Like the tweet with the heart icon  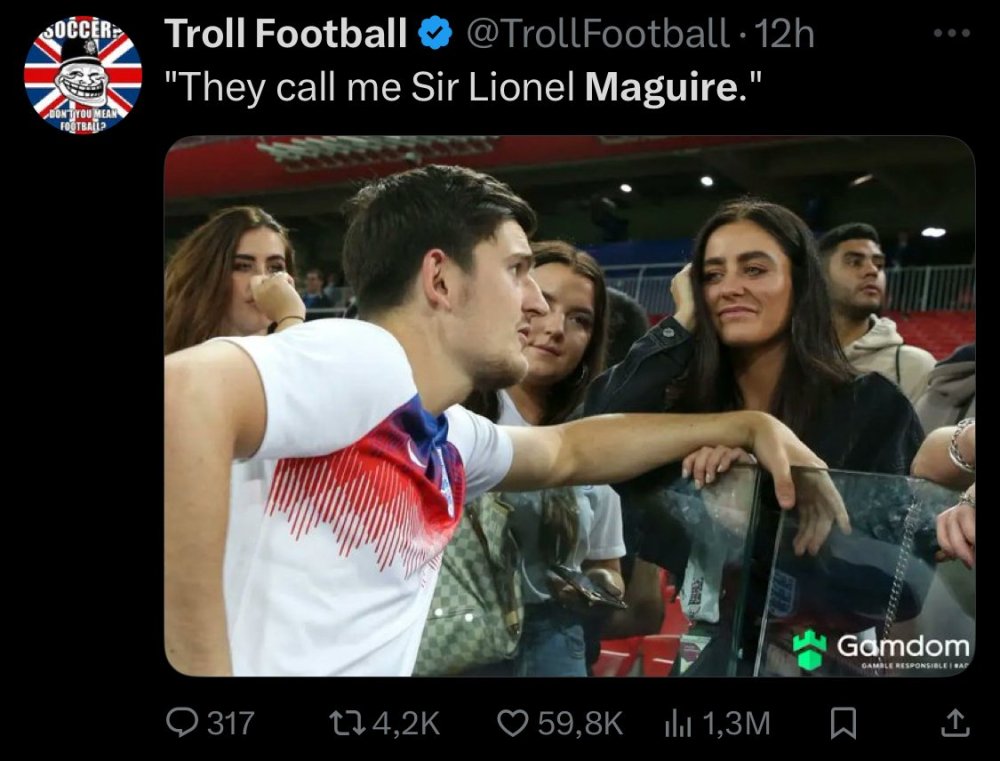[512, 722]
